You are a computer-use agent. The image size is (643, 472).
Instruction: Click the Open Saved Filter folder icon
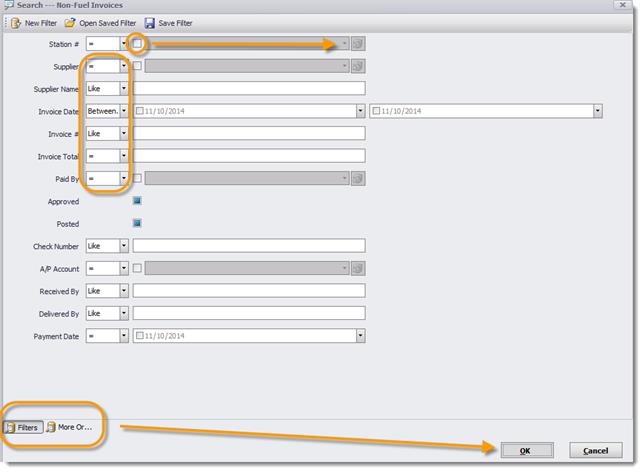point(70,22)
